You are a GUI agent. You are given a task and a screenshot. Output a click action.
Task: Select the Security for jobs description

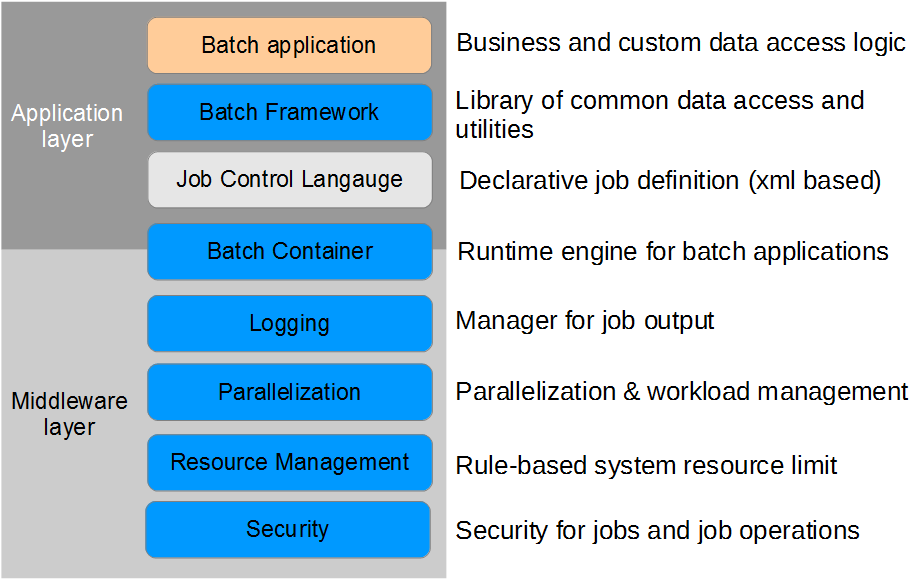pyautogui.click(x=657, y=531)
